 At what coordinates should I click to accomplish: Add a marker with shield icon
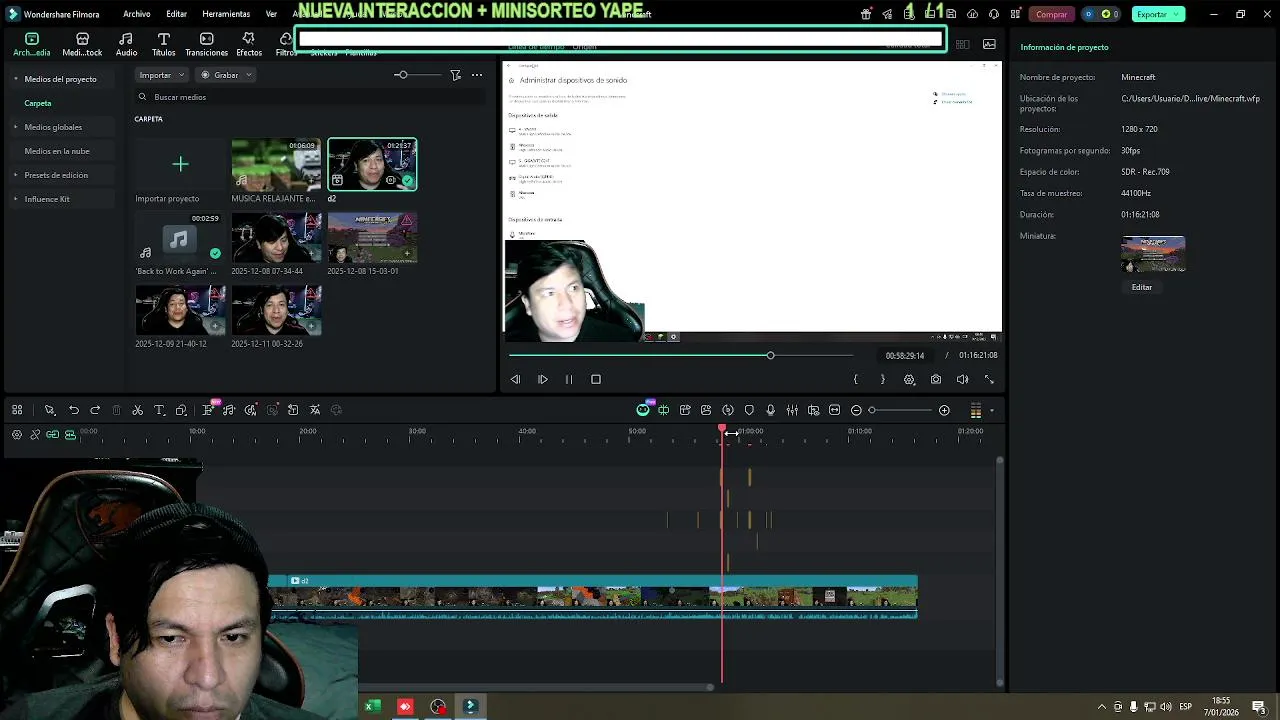(749, 410)
